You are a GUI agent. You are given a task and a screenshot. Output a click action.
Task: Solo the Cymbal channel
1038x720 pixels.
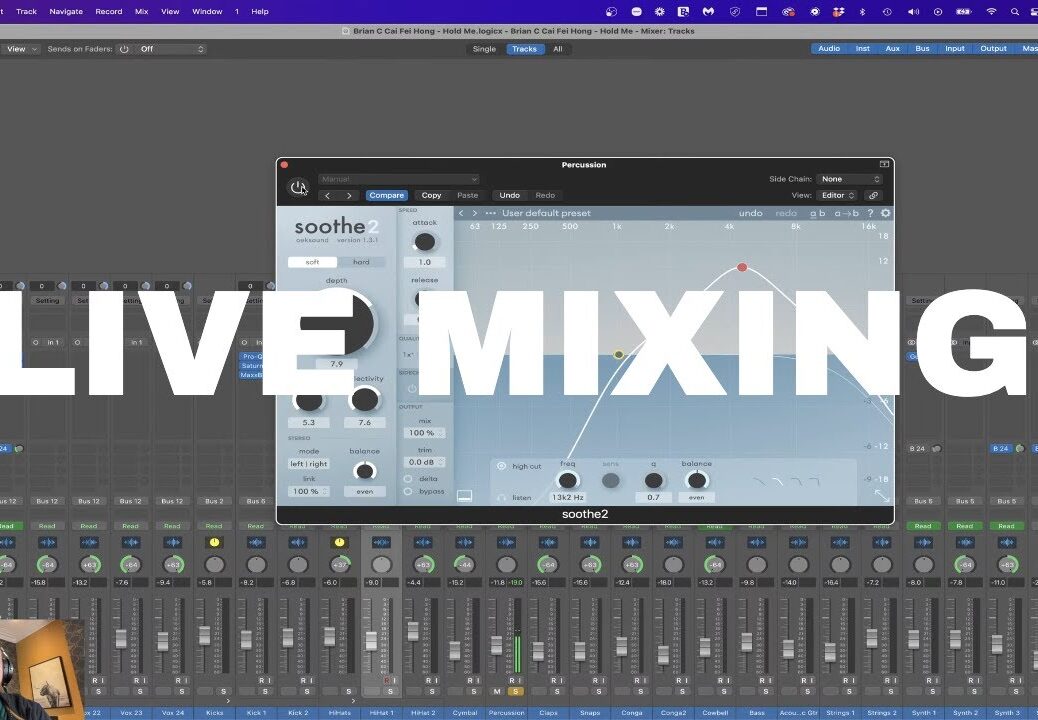pos(473,691)
